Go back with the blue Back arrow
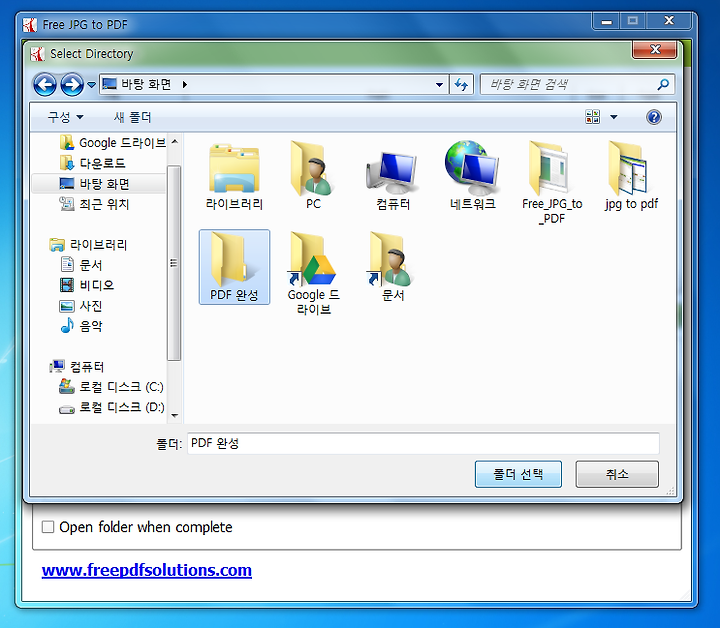Viewport: 720px width, 628px height. tap(45, 84)
